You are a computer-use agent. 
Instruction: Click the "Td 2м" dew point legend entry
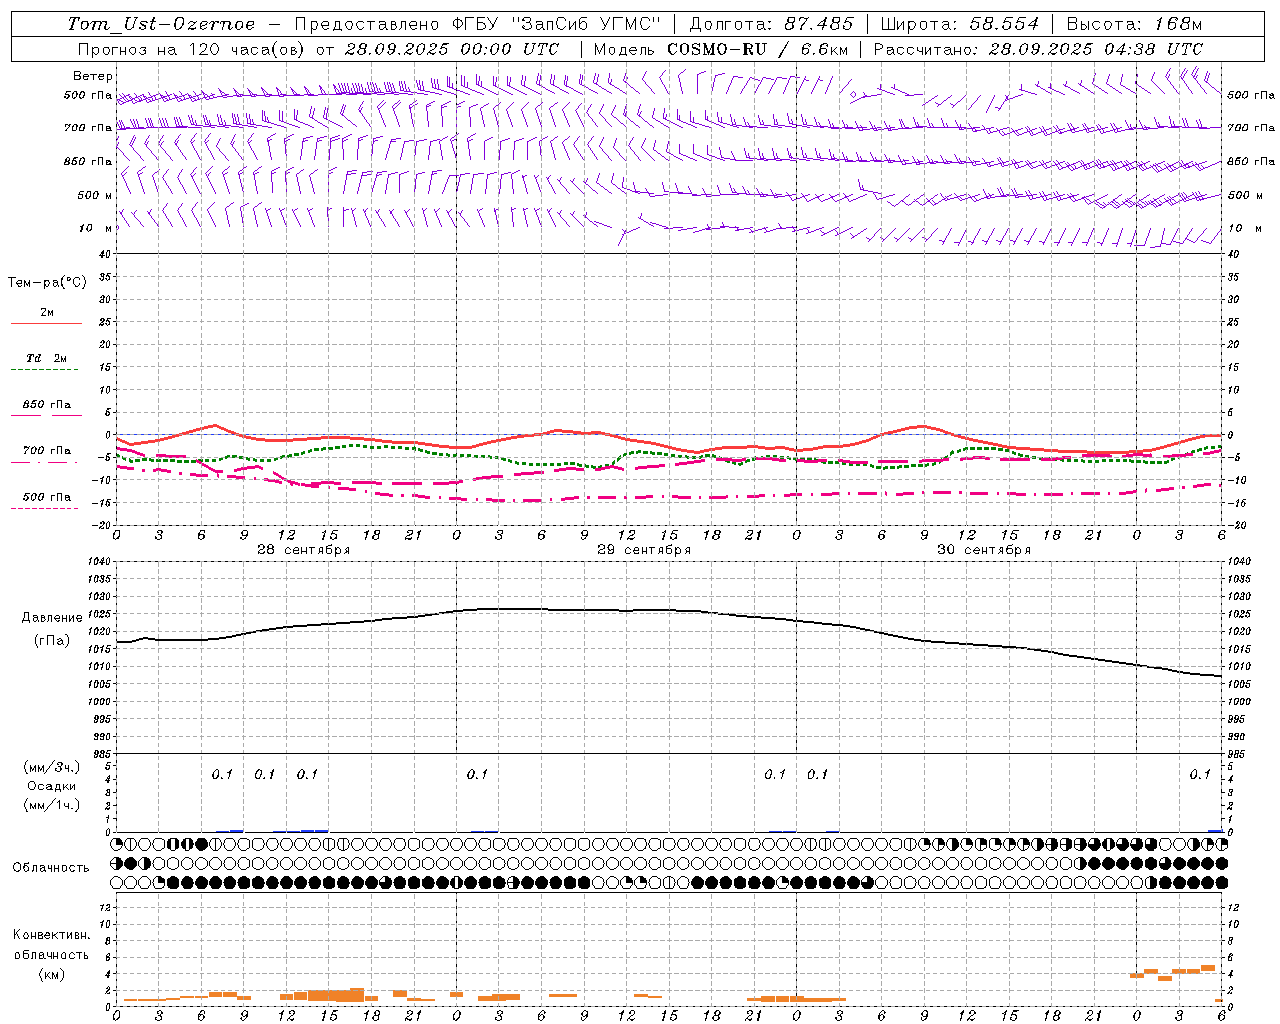tap(46, 358)
